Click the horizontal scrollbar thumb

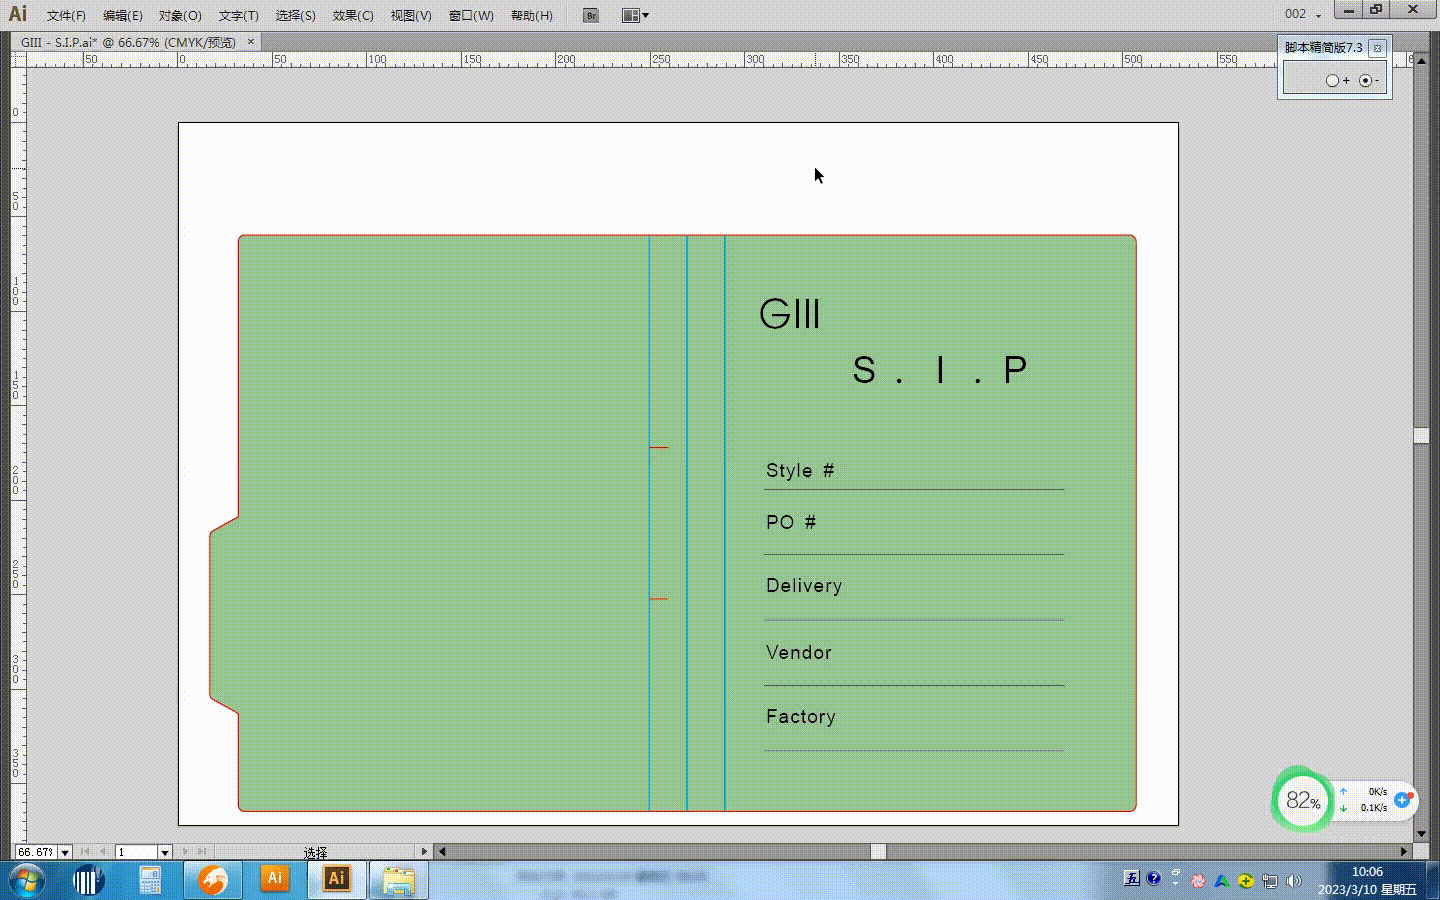pyautogui.click(x=878, y=852)
